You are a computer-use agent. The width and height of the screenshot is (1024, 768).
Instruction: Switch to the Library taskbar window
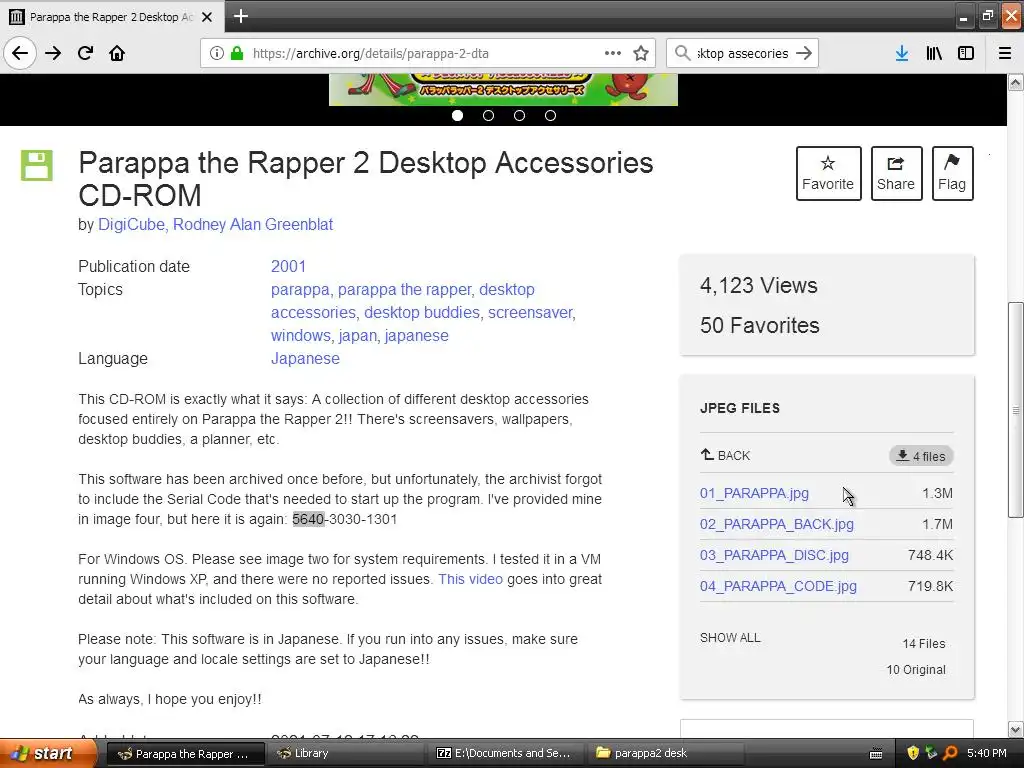tap(346, 753)
